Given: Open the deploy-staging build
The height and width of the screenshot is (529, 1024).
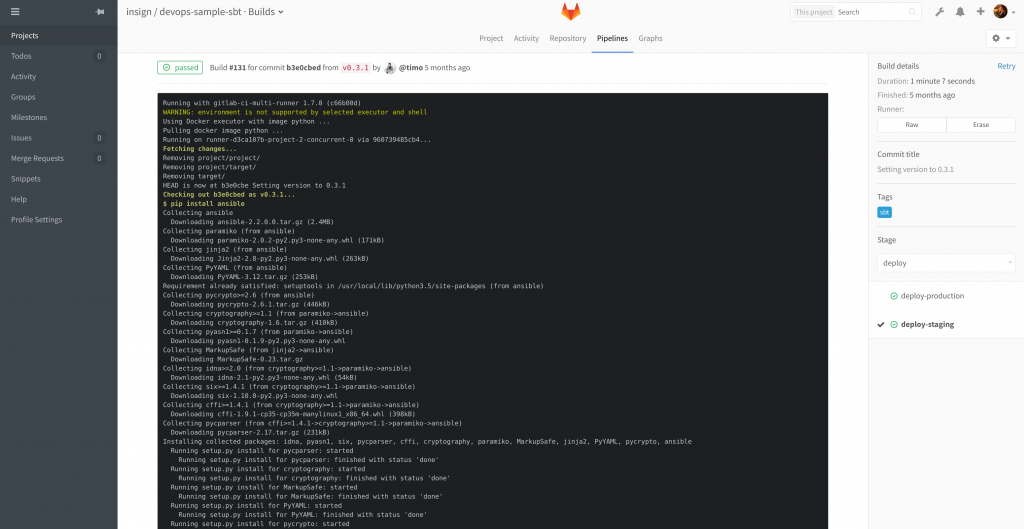Looking at the screenshot, I should 927,325.
